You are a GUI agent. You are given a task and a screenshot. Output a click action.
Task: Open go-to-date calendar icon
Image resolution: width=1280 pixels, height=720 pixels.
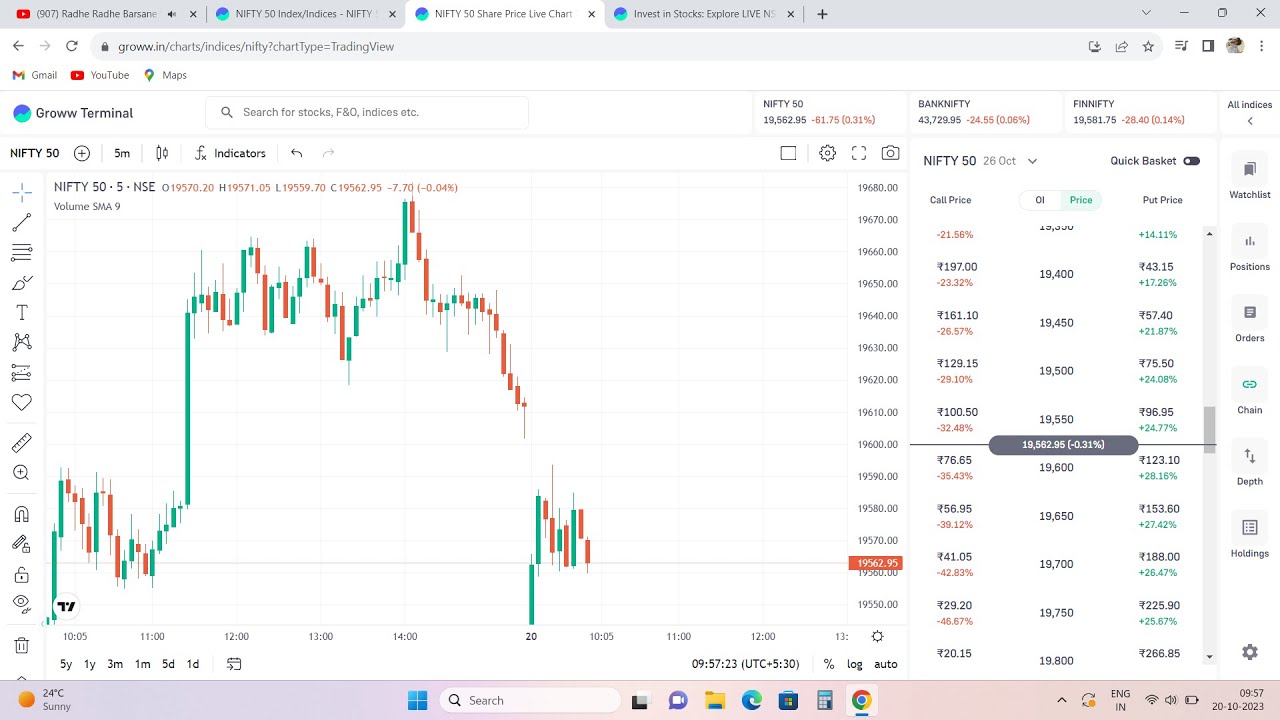pyautogui.click(x=234, y=664)
